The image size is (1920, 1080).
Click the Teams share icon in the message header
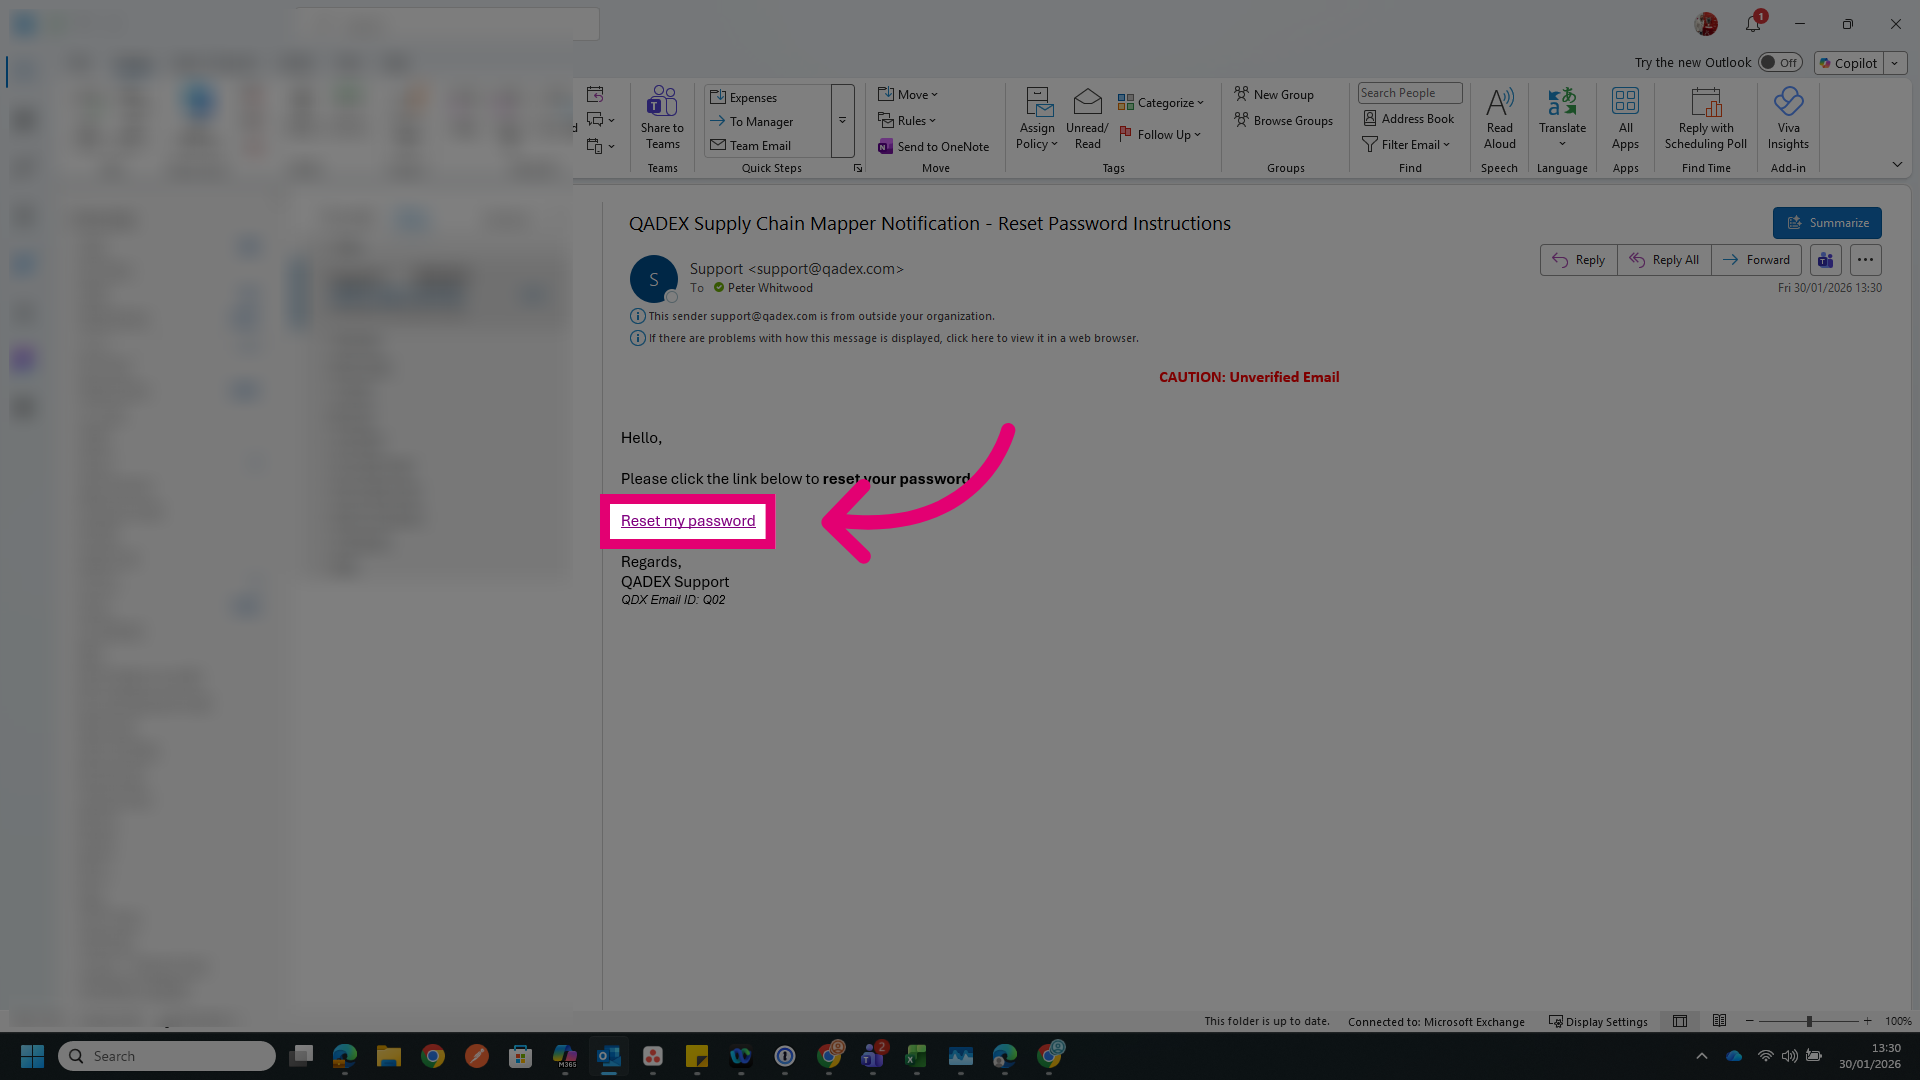click(1825, 260)
